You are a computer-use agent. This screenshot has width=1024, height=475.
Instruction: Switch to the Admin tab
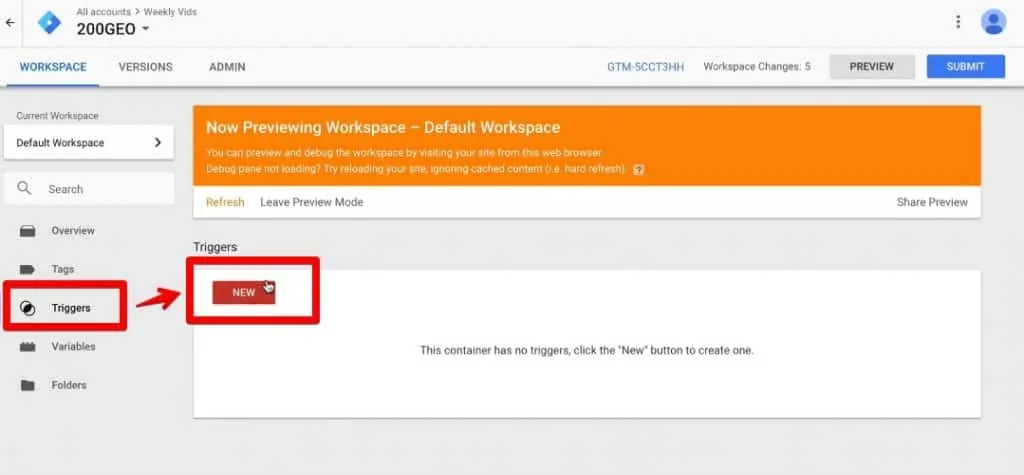tap(227, 67)
